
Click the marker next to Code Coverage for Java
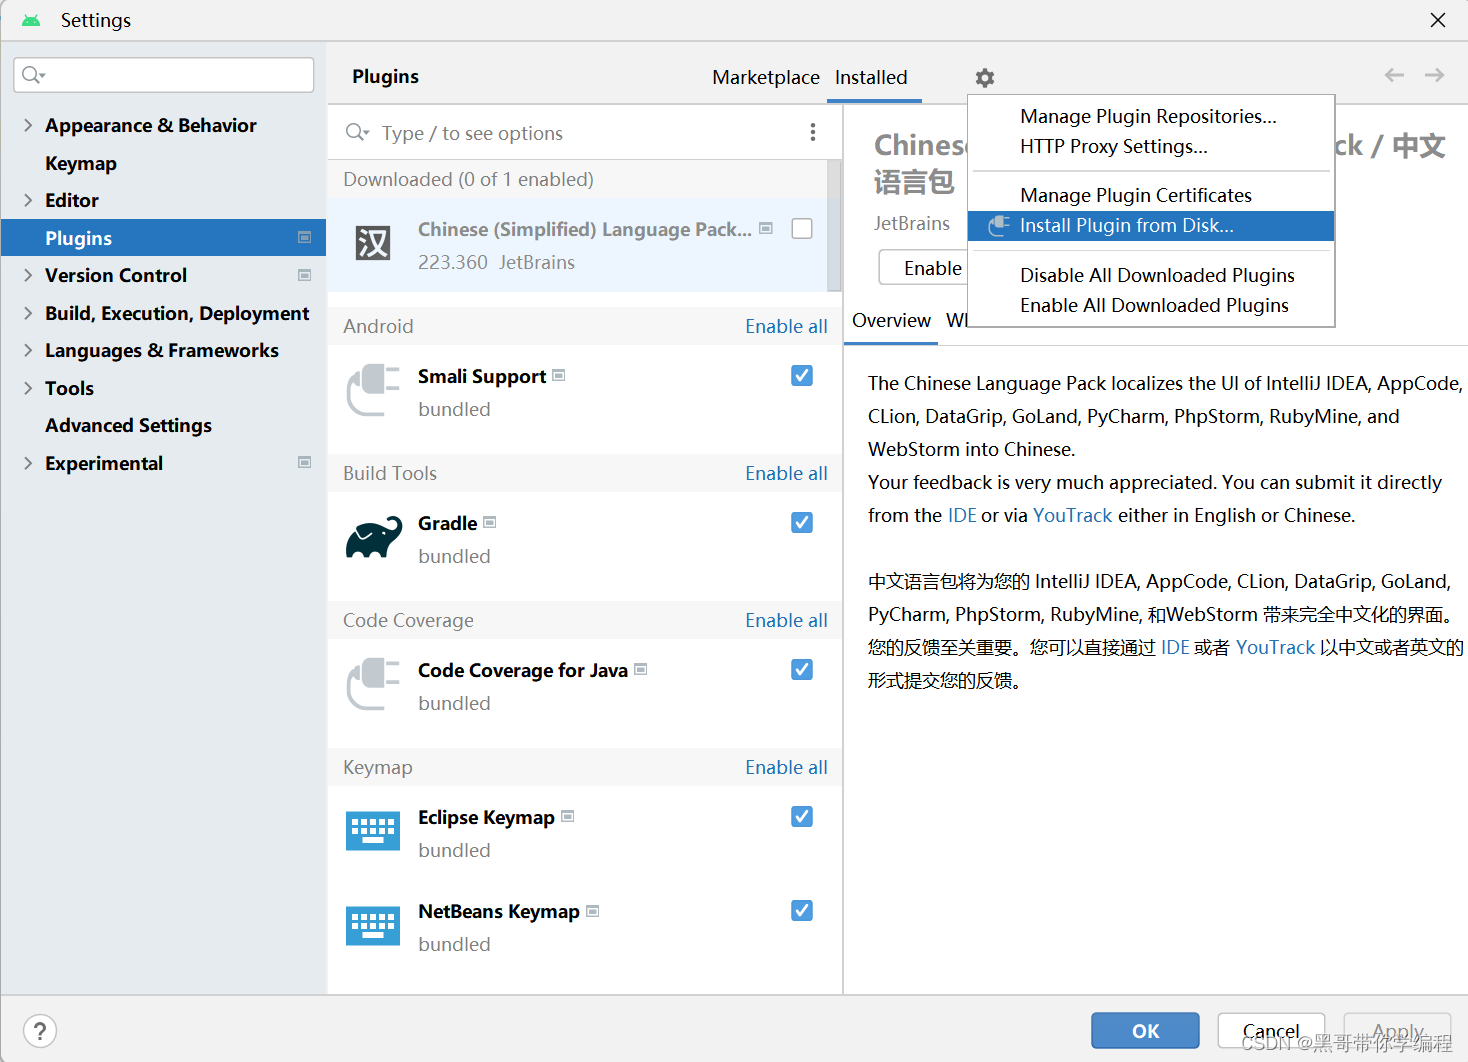pos(641,669)
